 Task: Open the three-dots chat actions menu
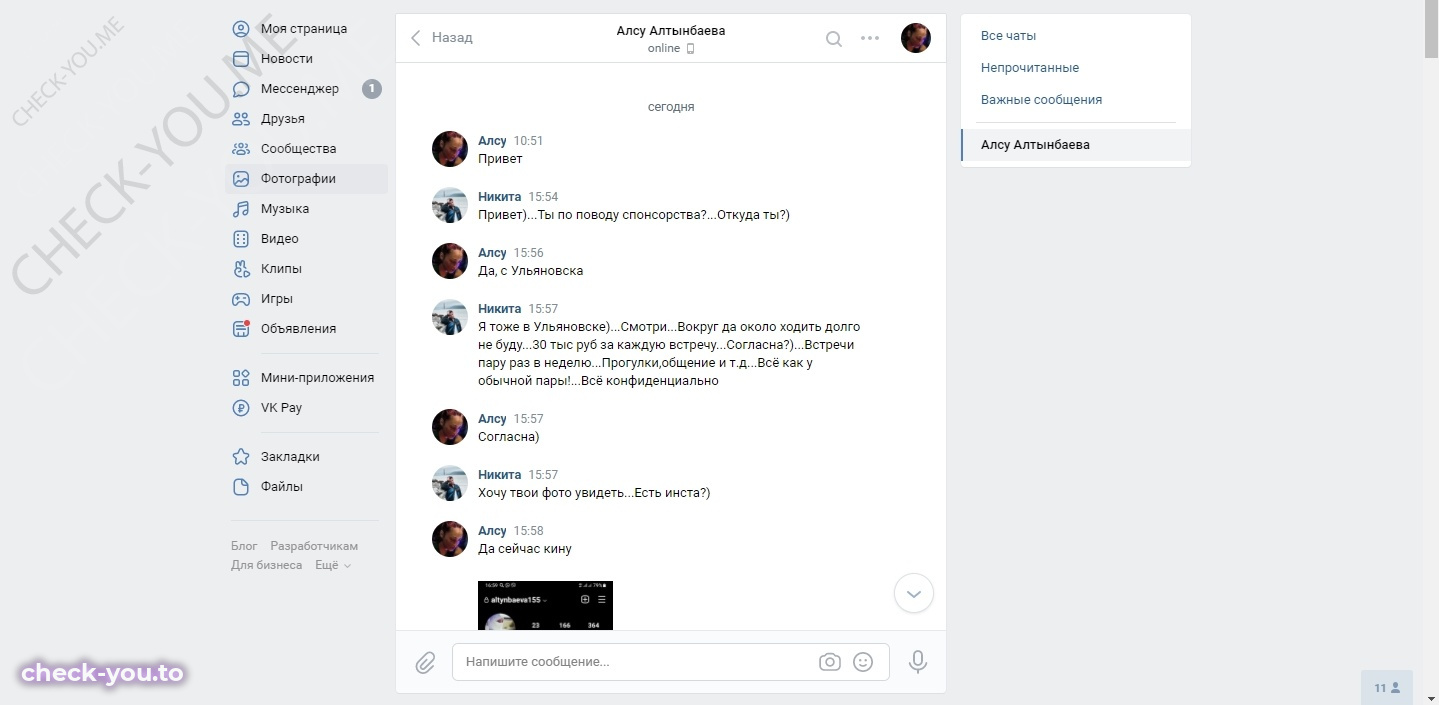point(870,39)
